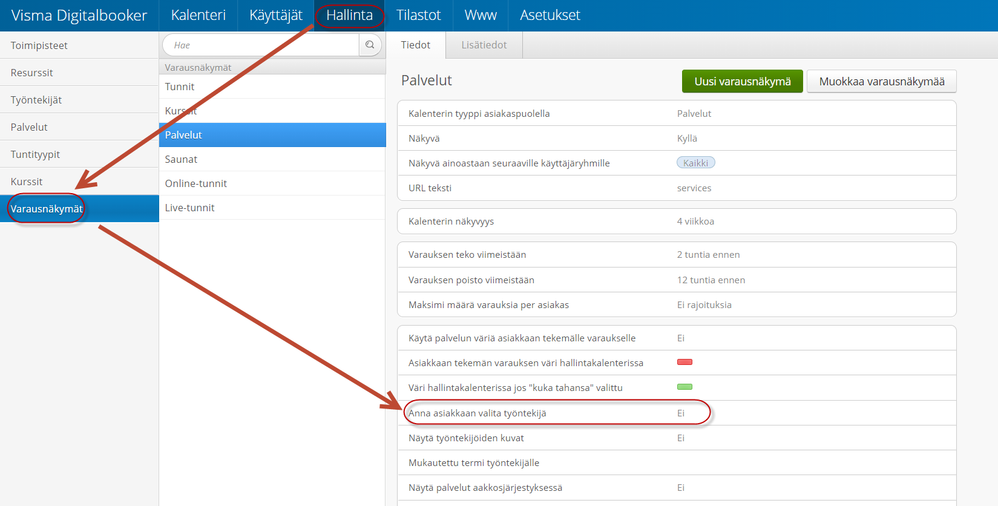Click the Varauksen poisto viimeistään label
This screenshot has height=506, width=998.
[x=471, y=280]
